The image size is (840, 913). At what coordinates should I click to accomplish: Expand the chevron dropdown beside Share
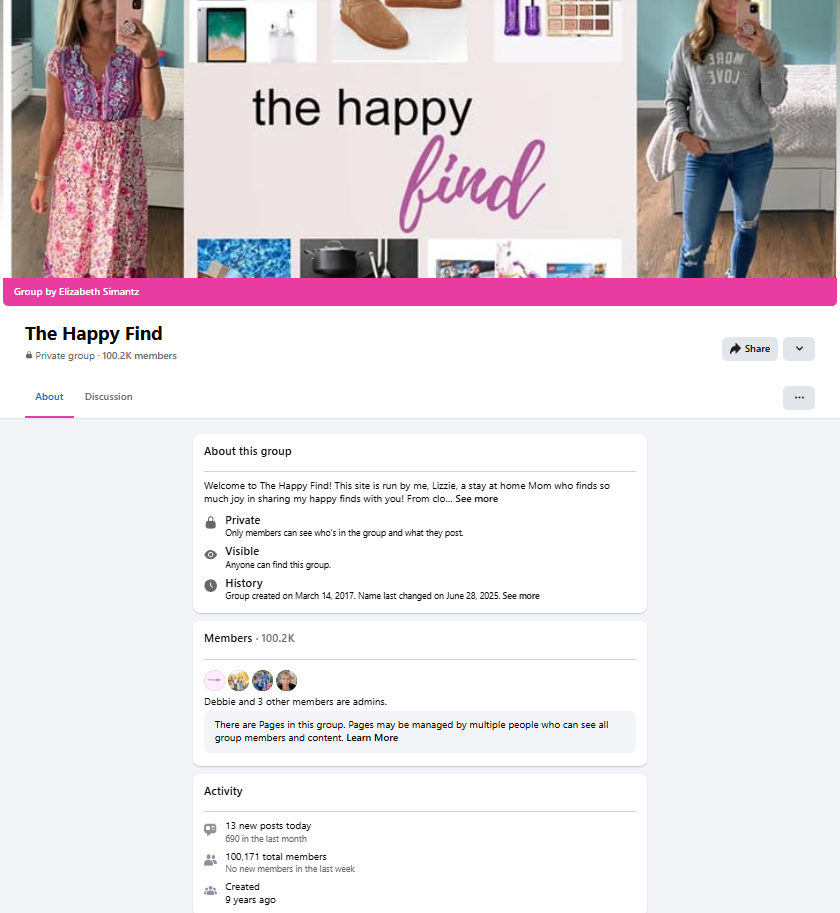point(799,349)
